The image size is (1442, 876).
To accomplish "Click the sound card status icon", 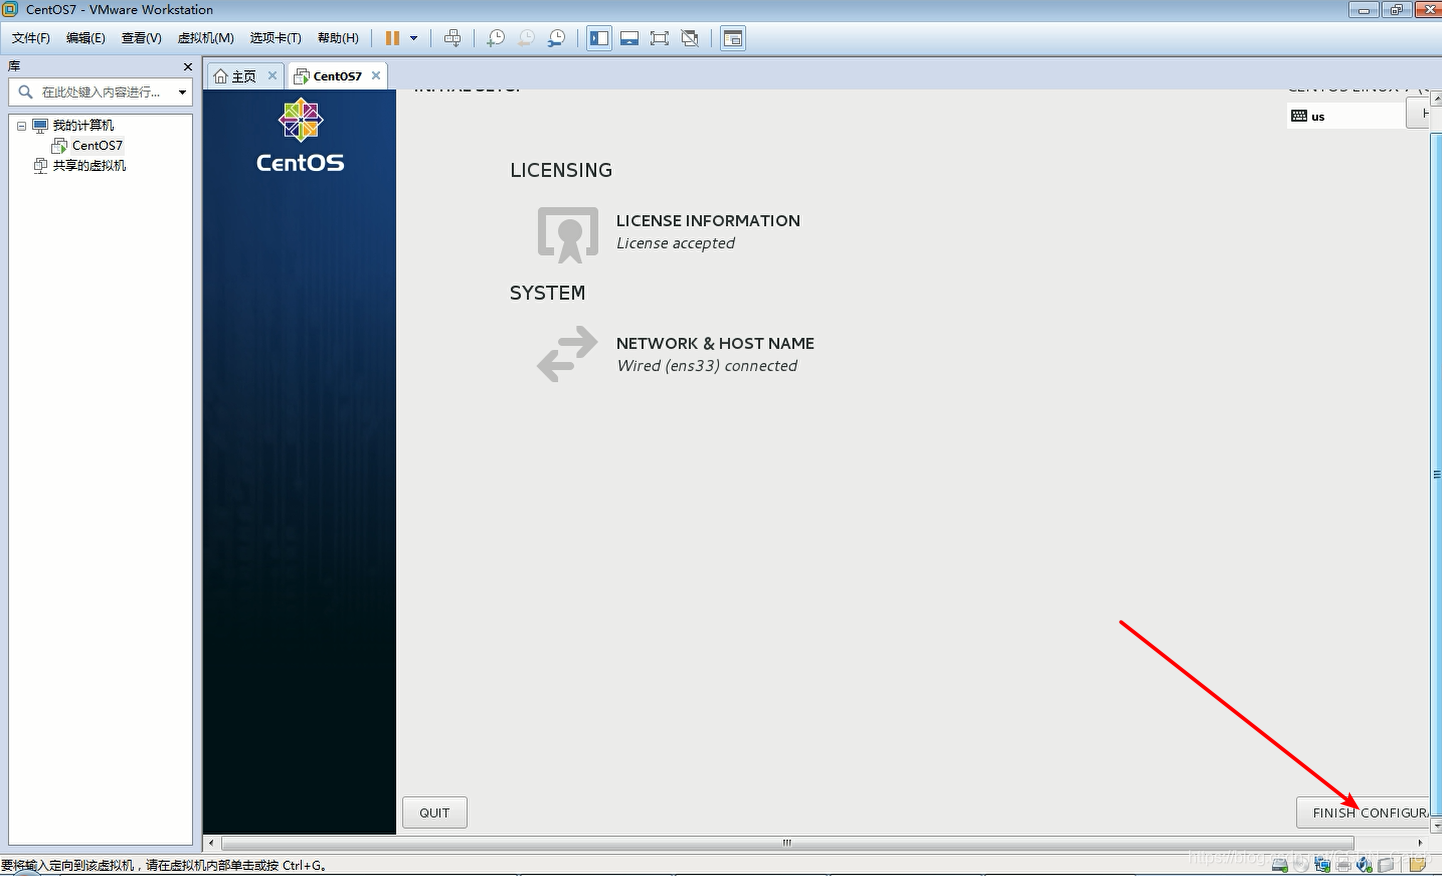I will point(1364,864).
